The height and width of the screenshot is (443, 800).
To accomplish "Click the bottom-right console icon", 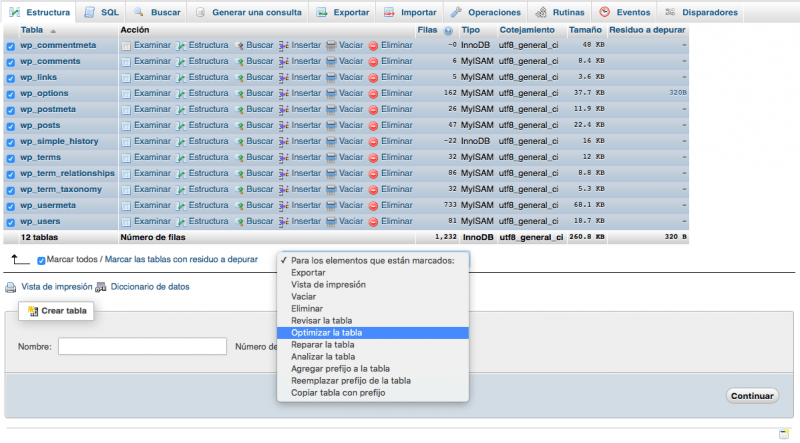I will (784, 434).
